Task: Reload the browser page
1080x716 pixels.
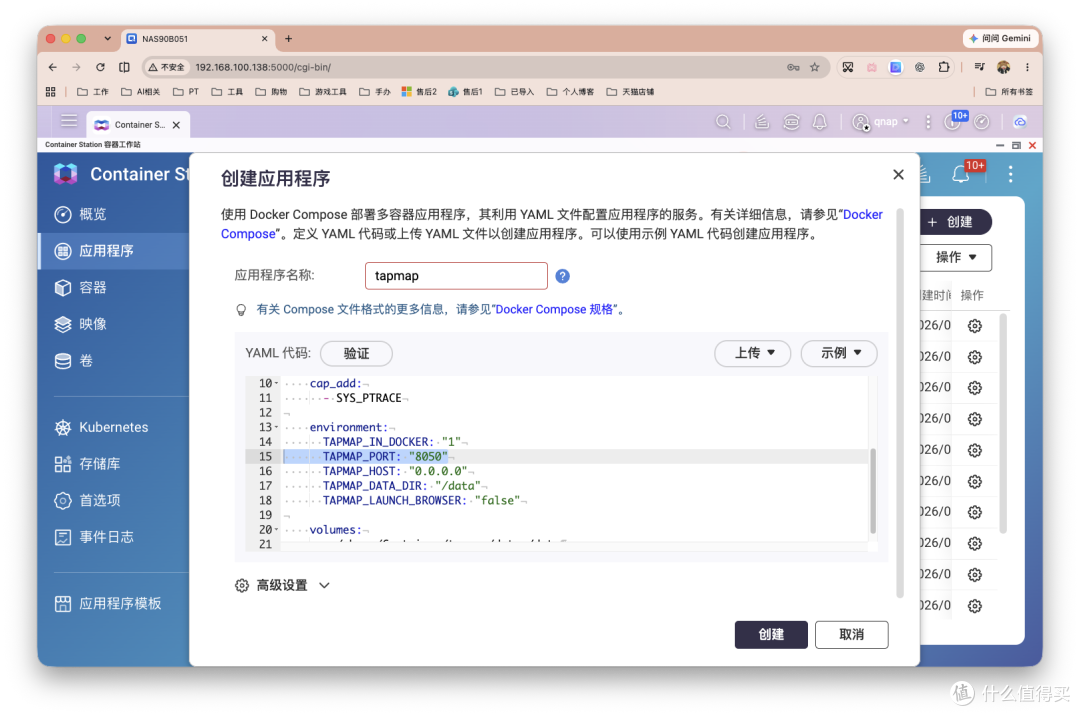Action: [101, 67]
